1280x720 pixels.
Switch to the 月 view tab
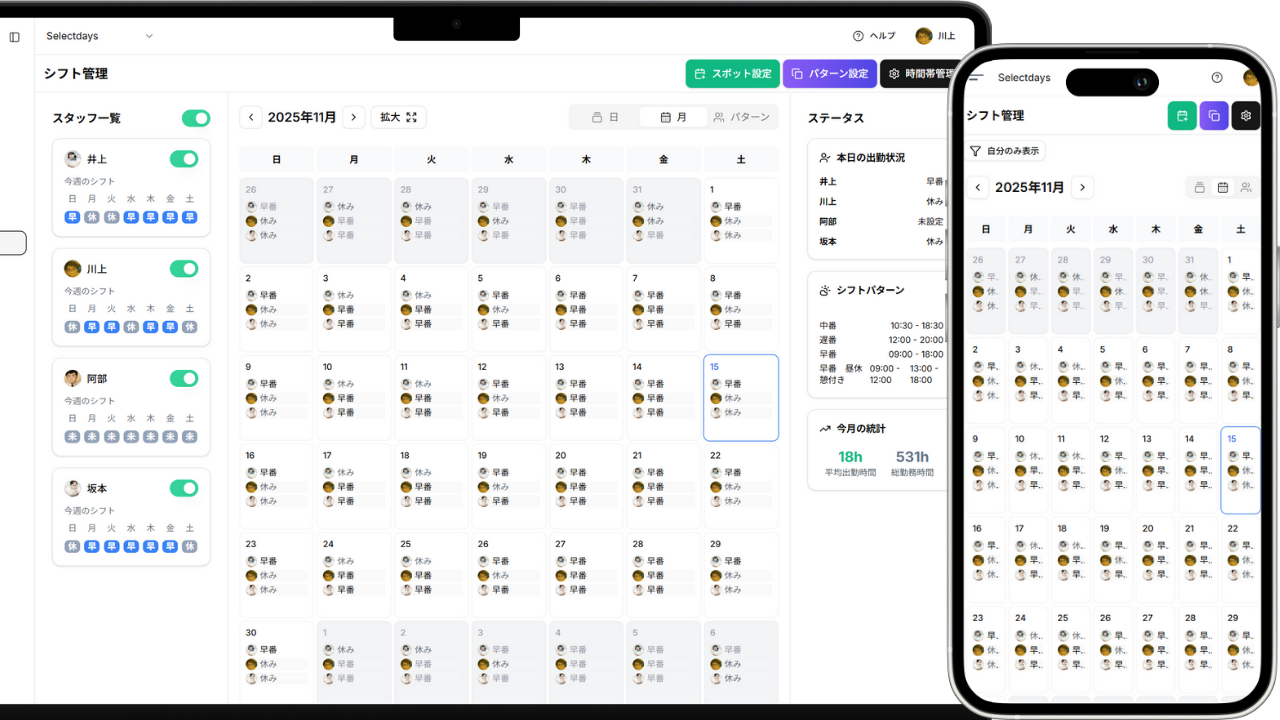674,117
